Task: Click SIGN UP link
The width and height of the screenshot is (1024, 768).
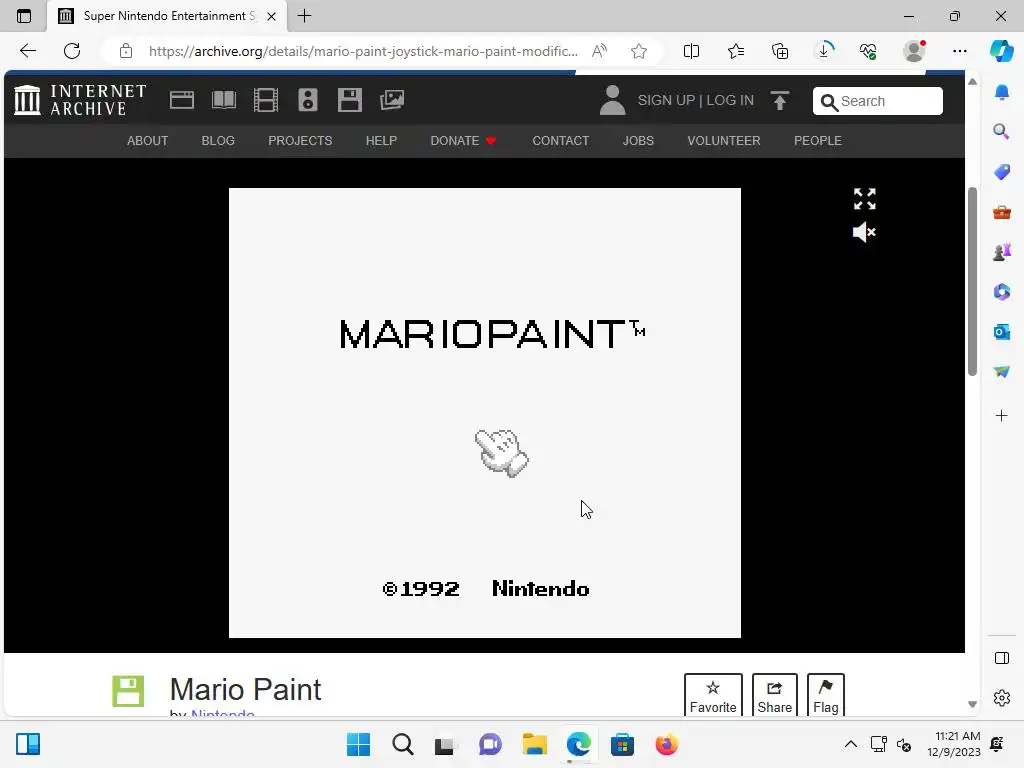Action: (666, 100)
